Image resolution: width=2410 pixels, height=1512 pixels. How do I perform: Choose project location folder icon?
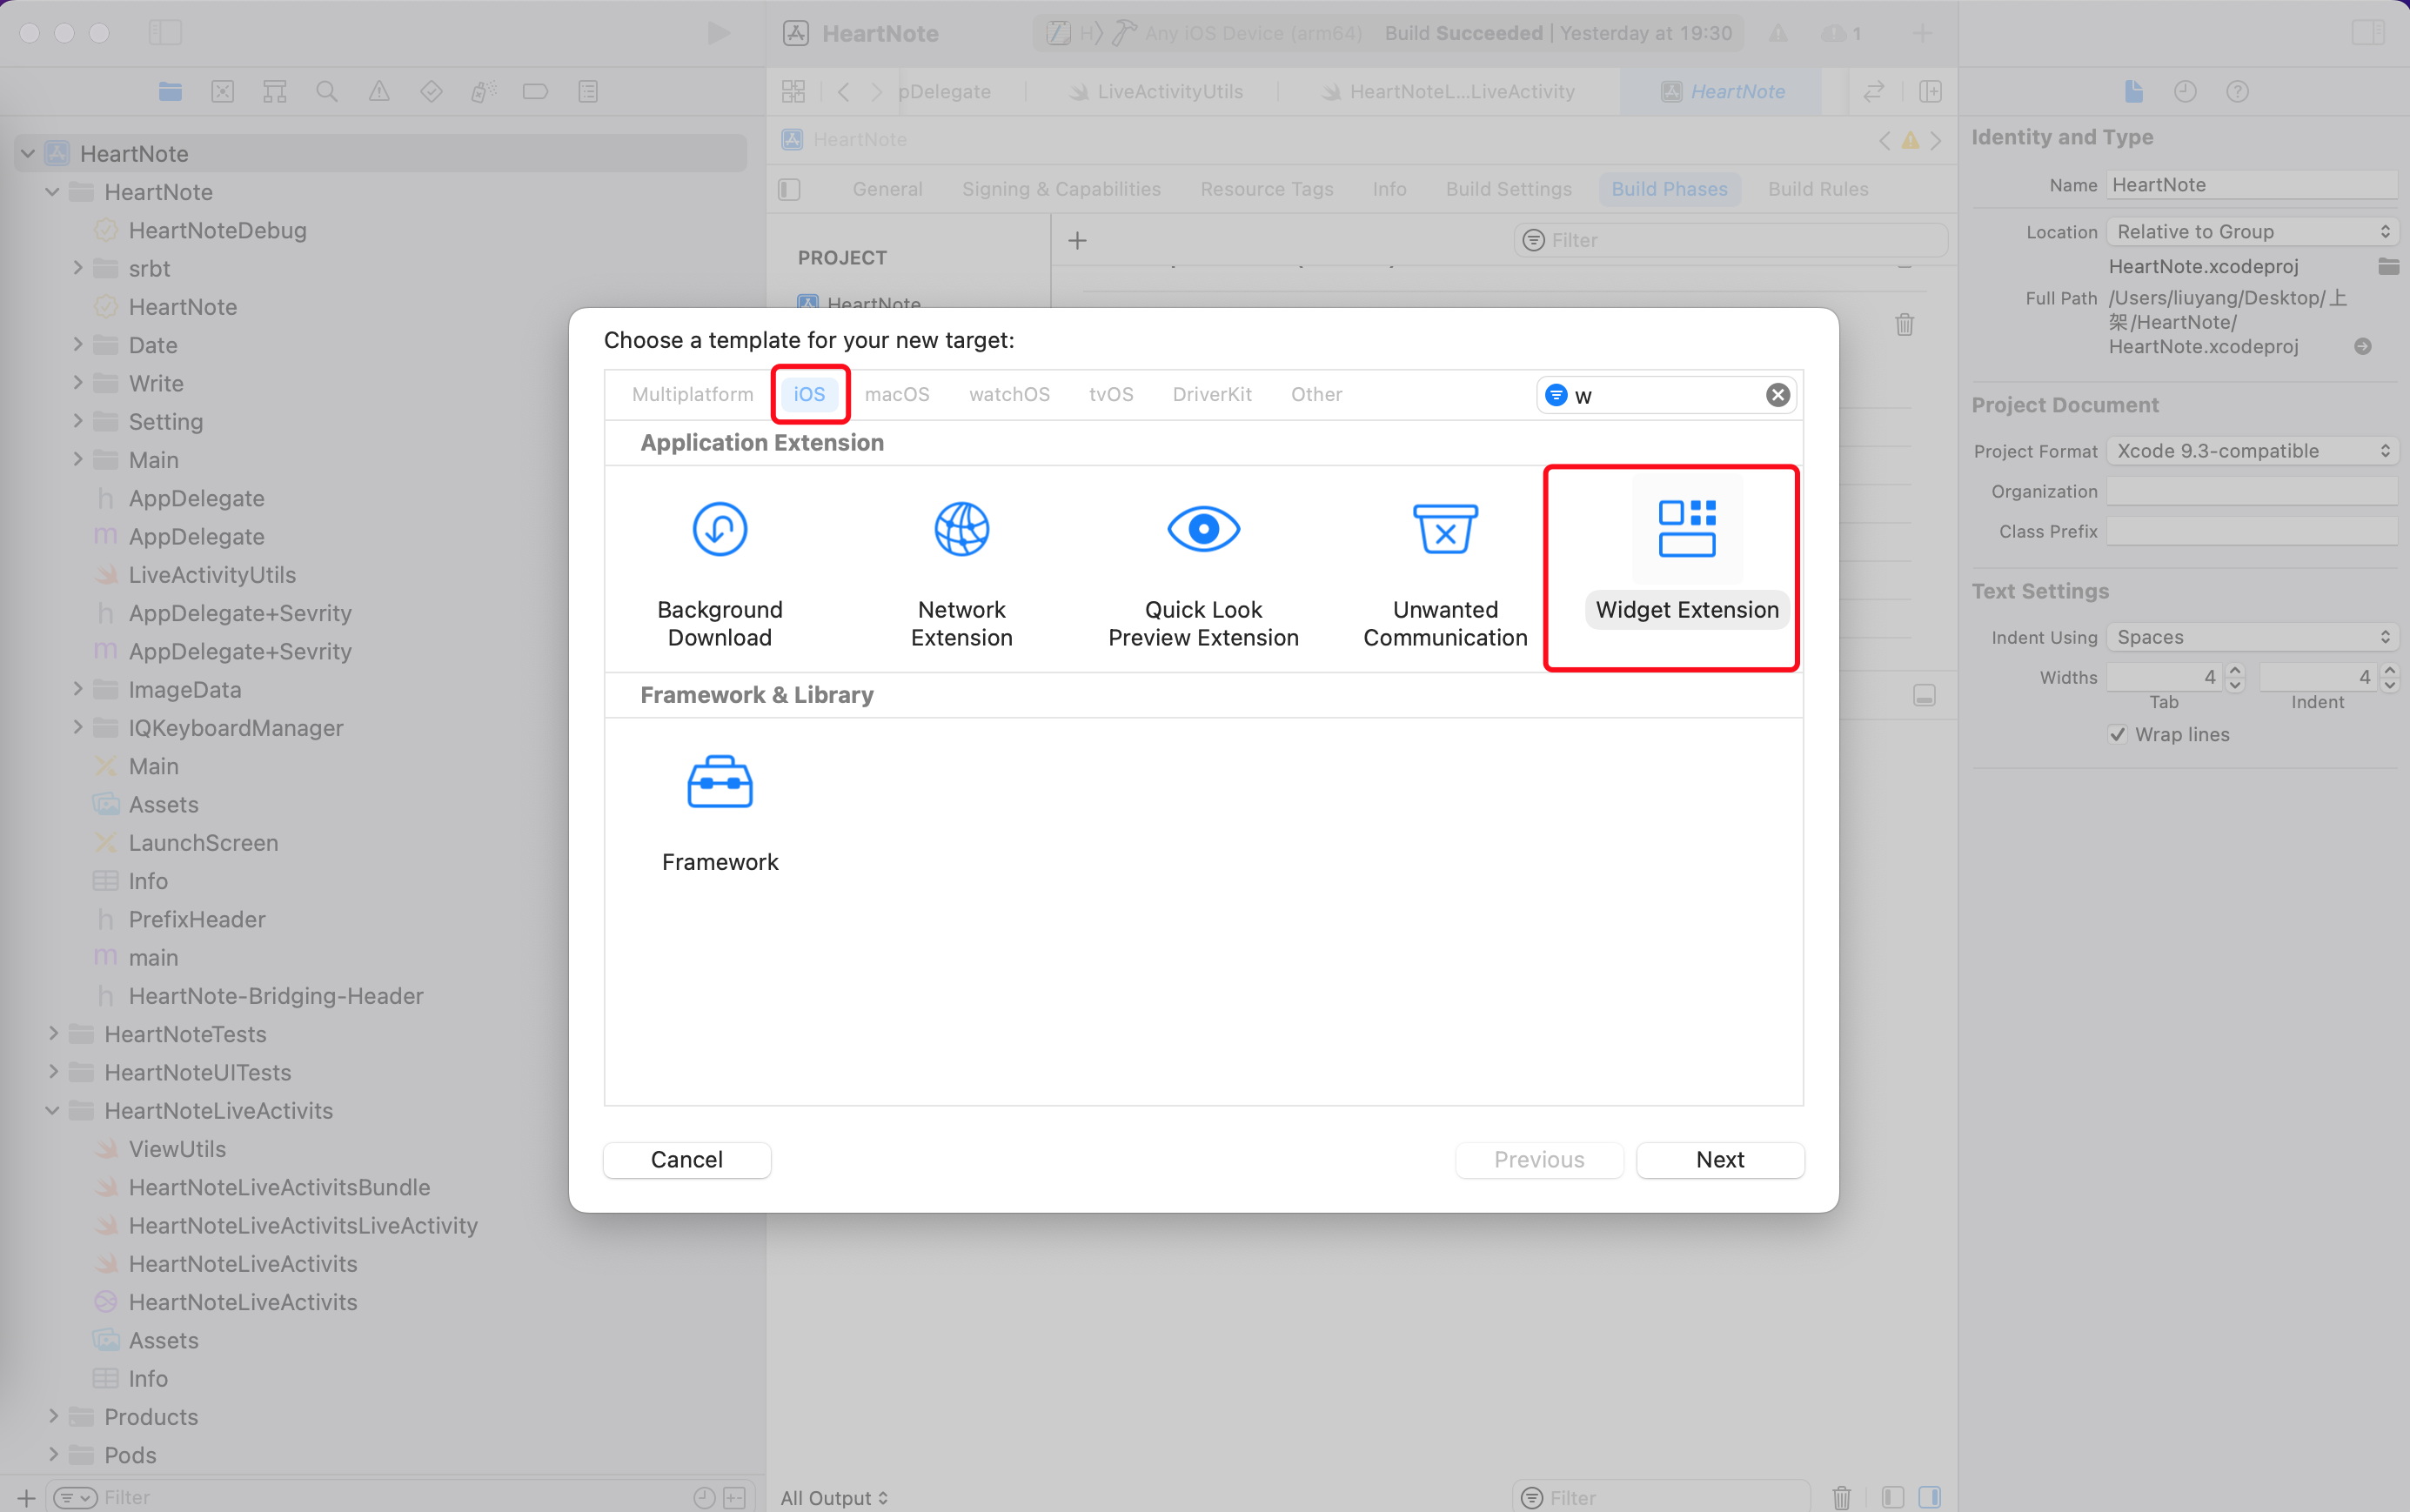(x=2388, y=266)
